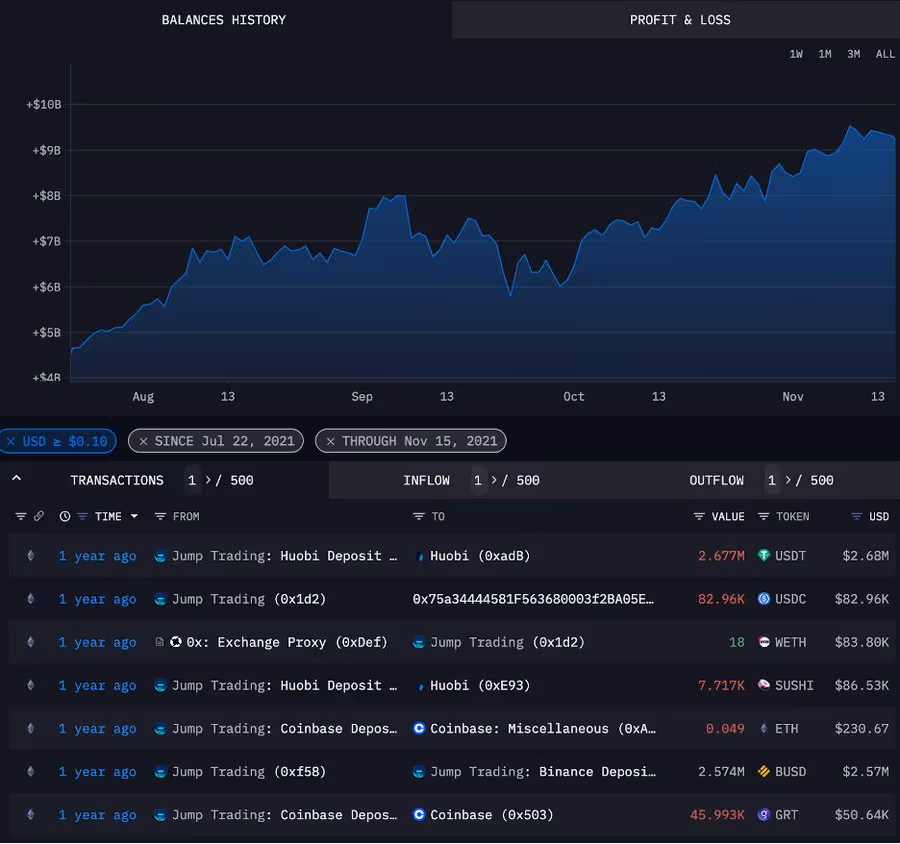Go to next Outflow page arrow
900x844 pixels.
click(x=788, y=480)
